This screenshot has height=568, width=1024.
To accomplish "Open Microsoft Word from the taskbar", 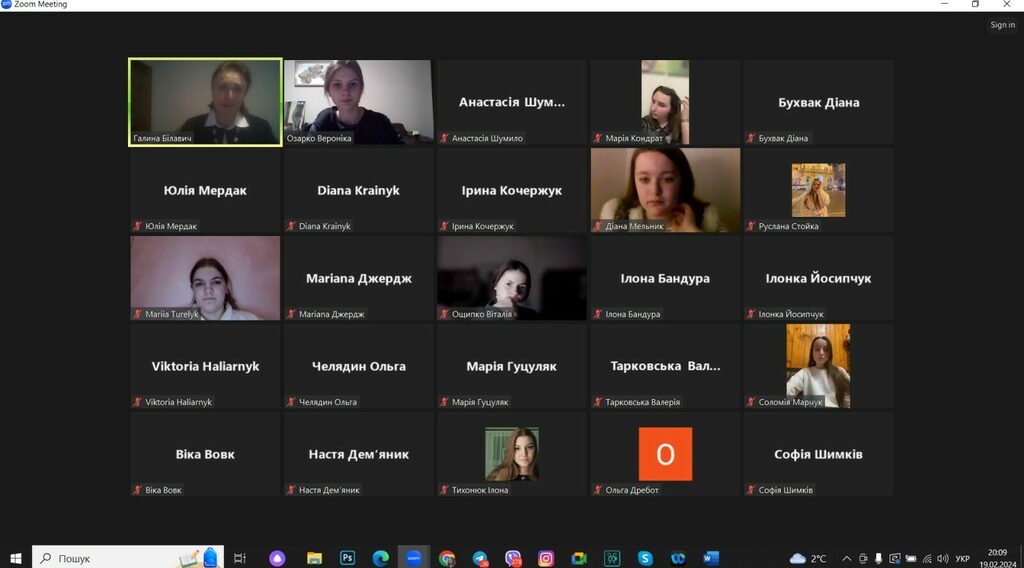I will coord(711,558).
